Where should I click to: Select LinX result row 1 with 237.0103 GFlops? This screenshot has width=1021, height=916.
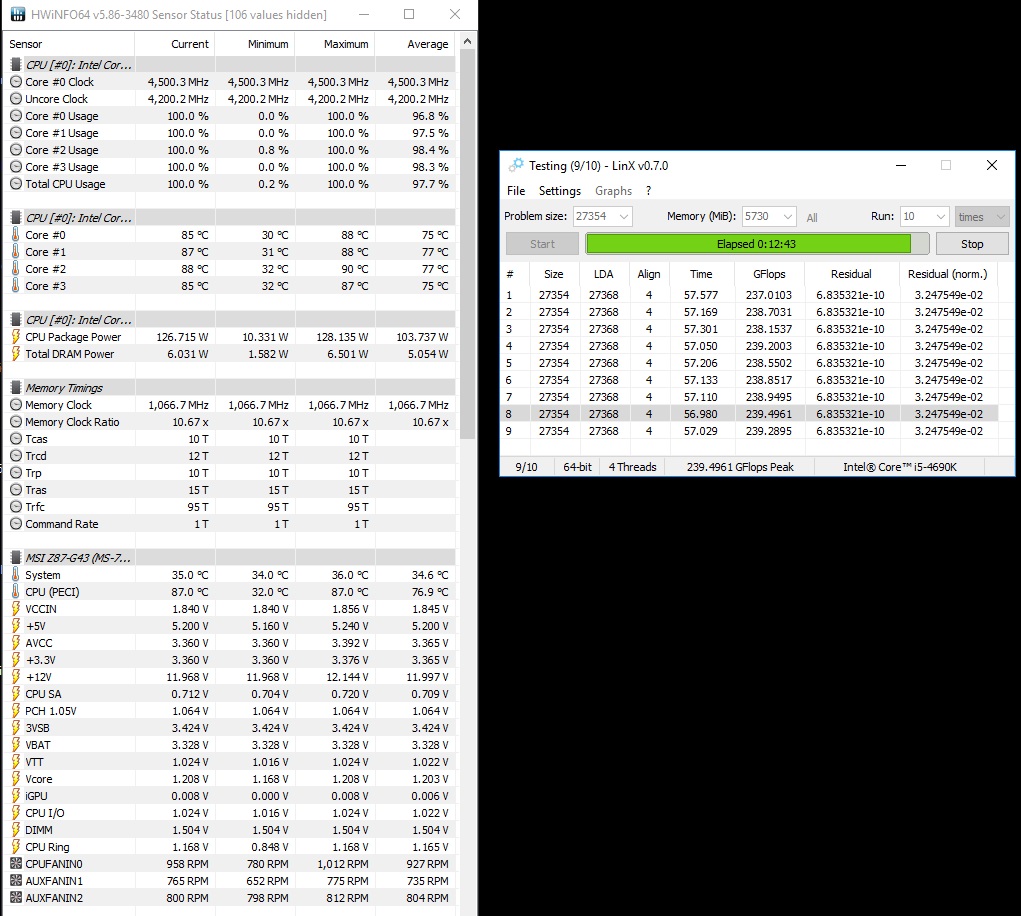click(749, 295)
